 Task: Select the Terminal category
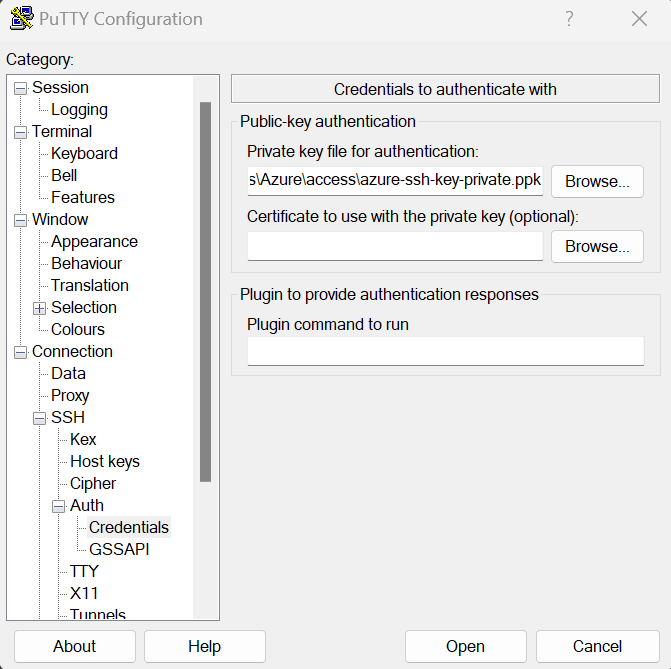click(62, 131)
